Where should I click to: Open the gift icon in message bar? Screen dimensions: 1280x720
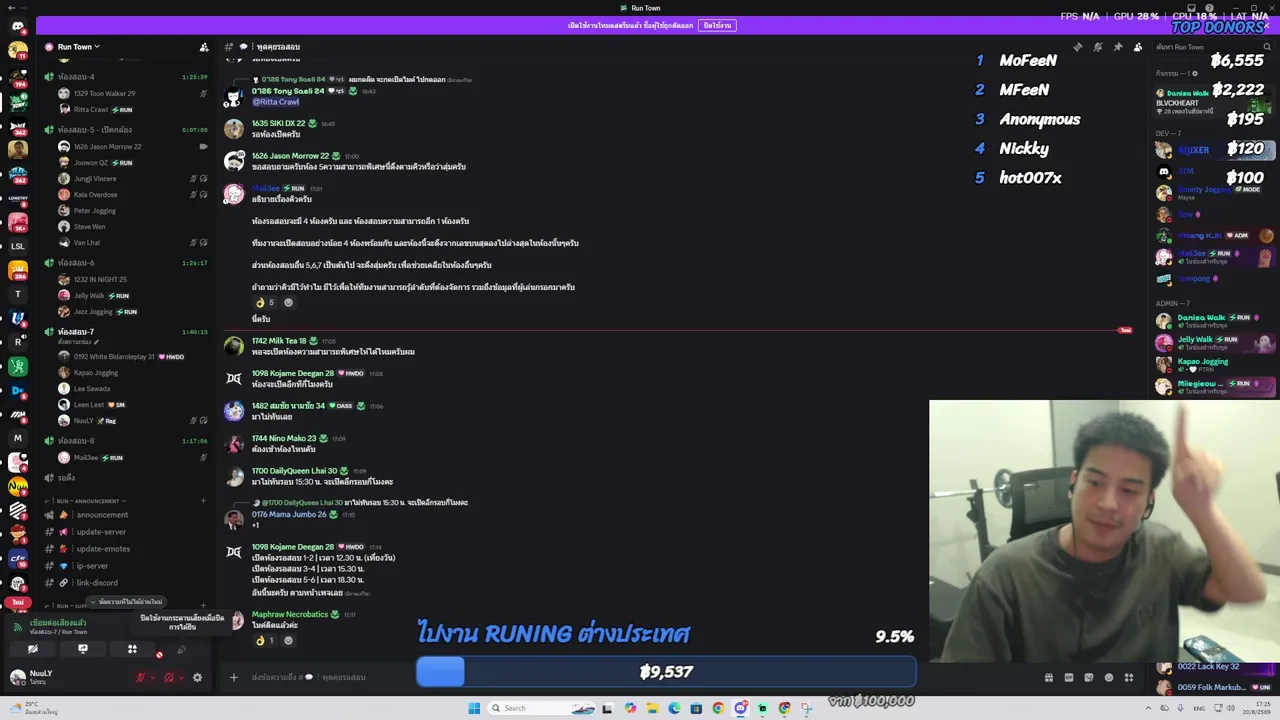click(1048, 677)
